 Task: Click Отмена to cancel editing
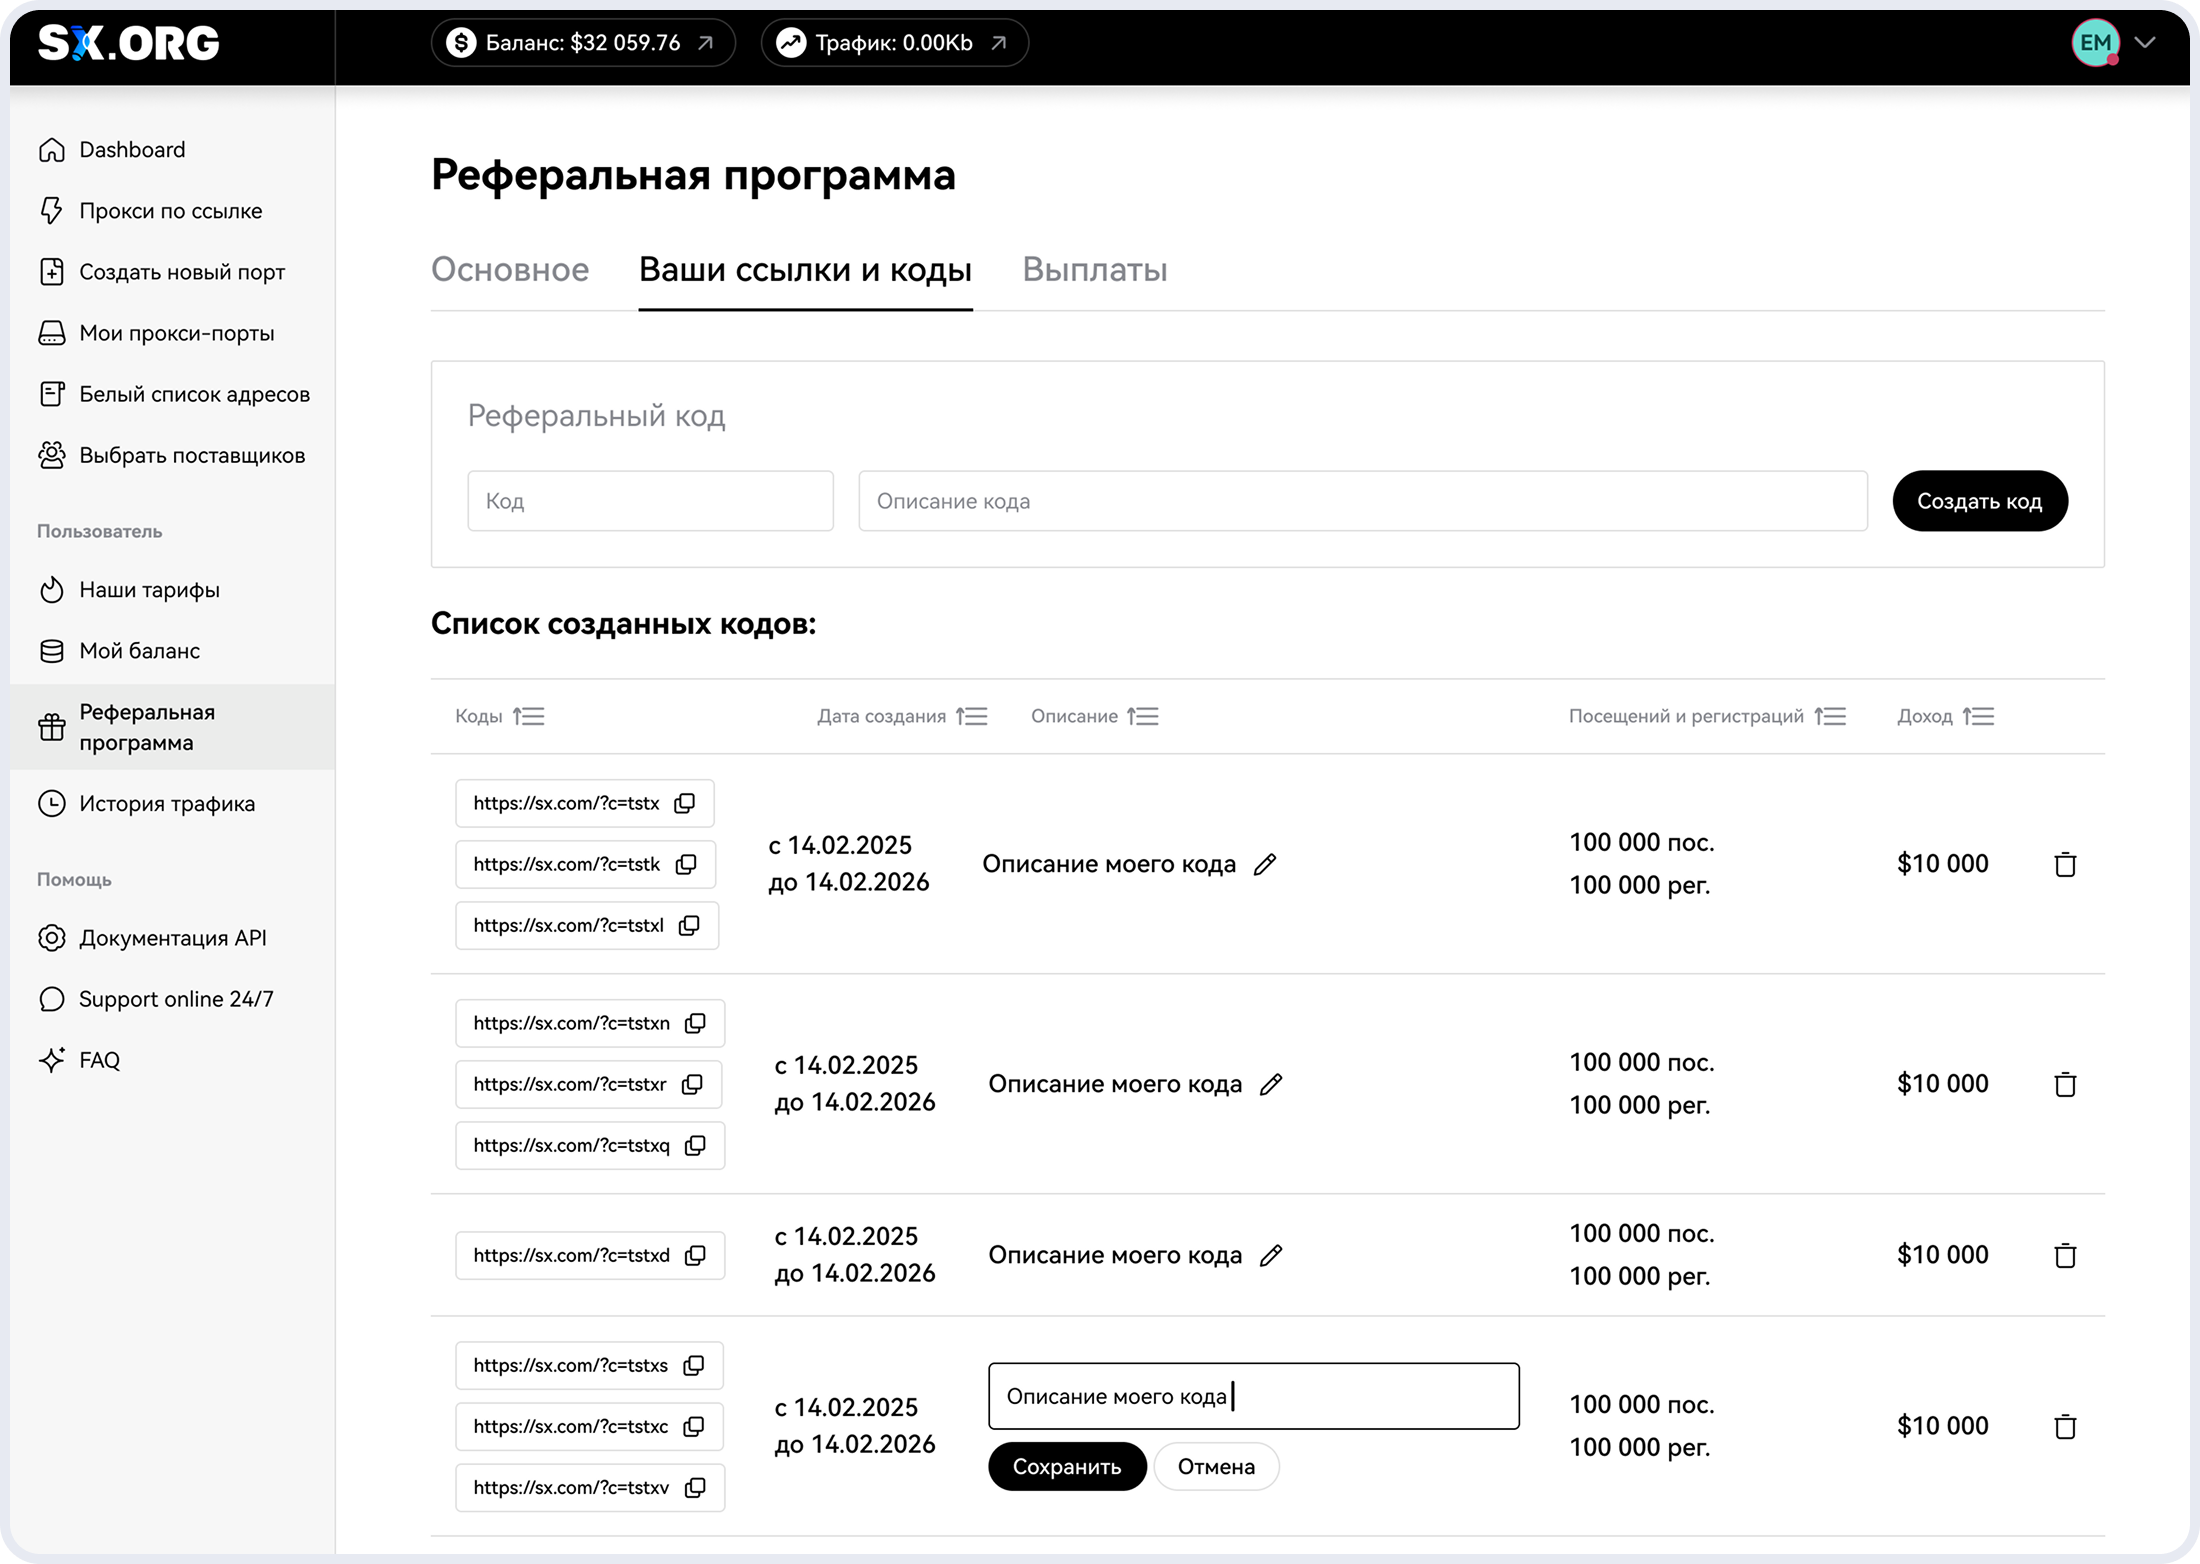pyautogui.click(x=1216, y=1466)
